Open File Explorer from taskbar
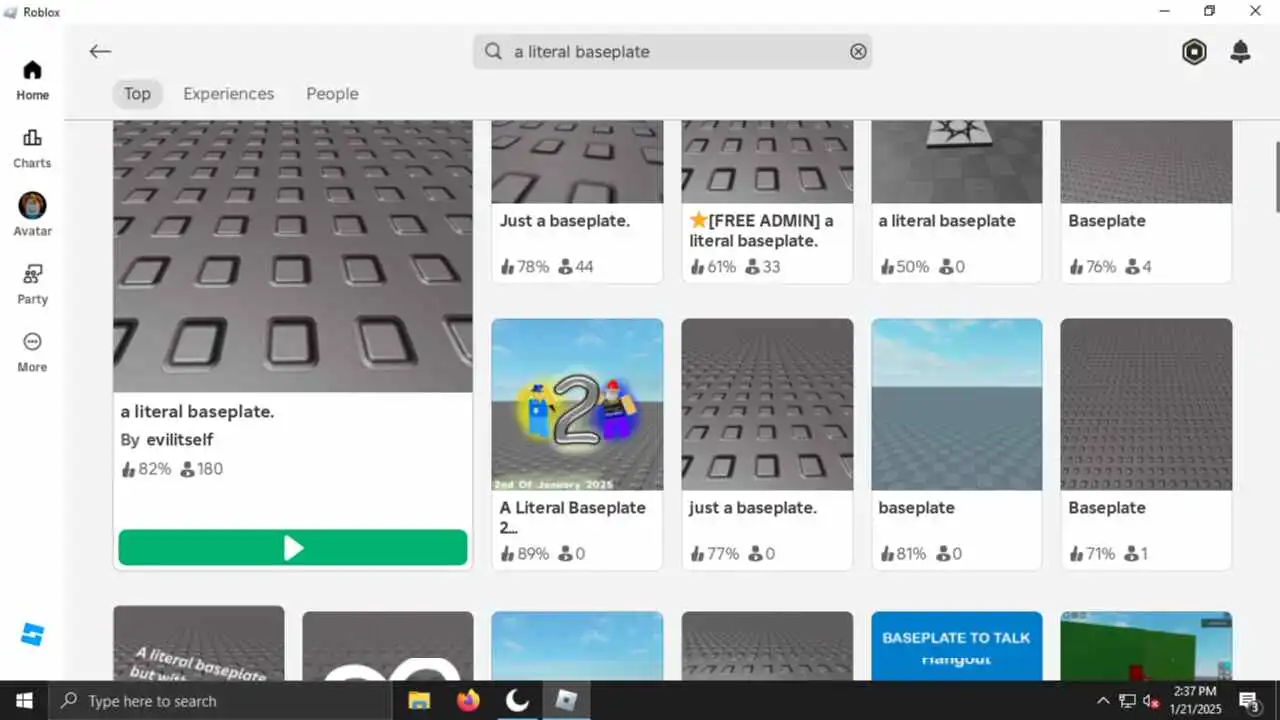Image resolution: width=1280 pixels, height=720 pixels. [419, 701]
